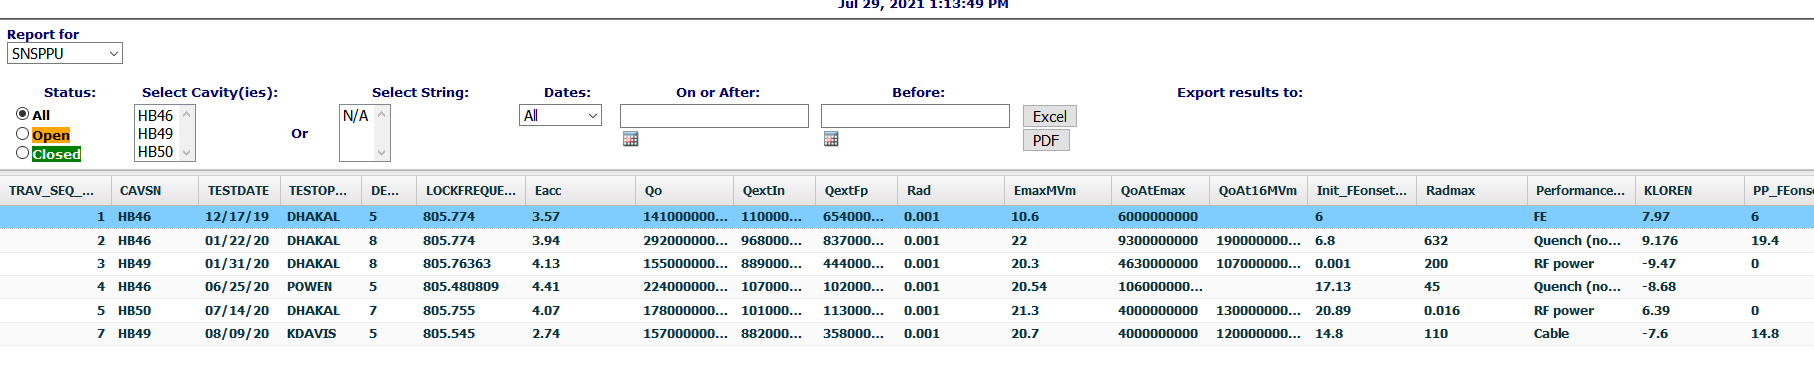This screenshot has height=373, width=1814.
Task: Expand the Report for SNSPPU dropdown
Action: pos(65,53)
